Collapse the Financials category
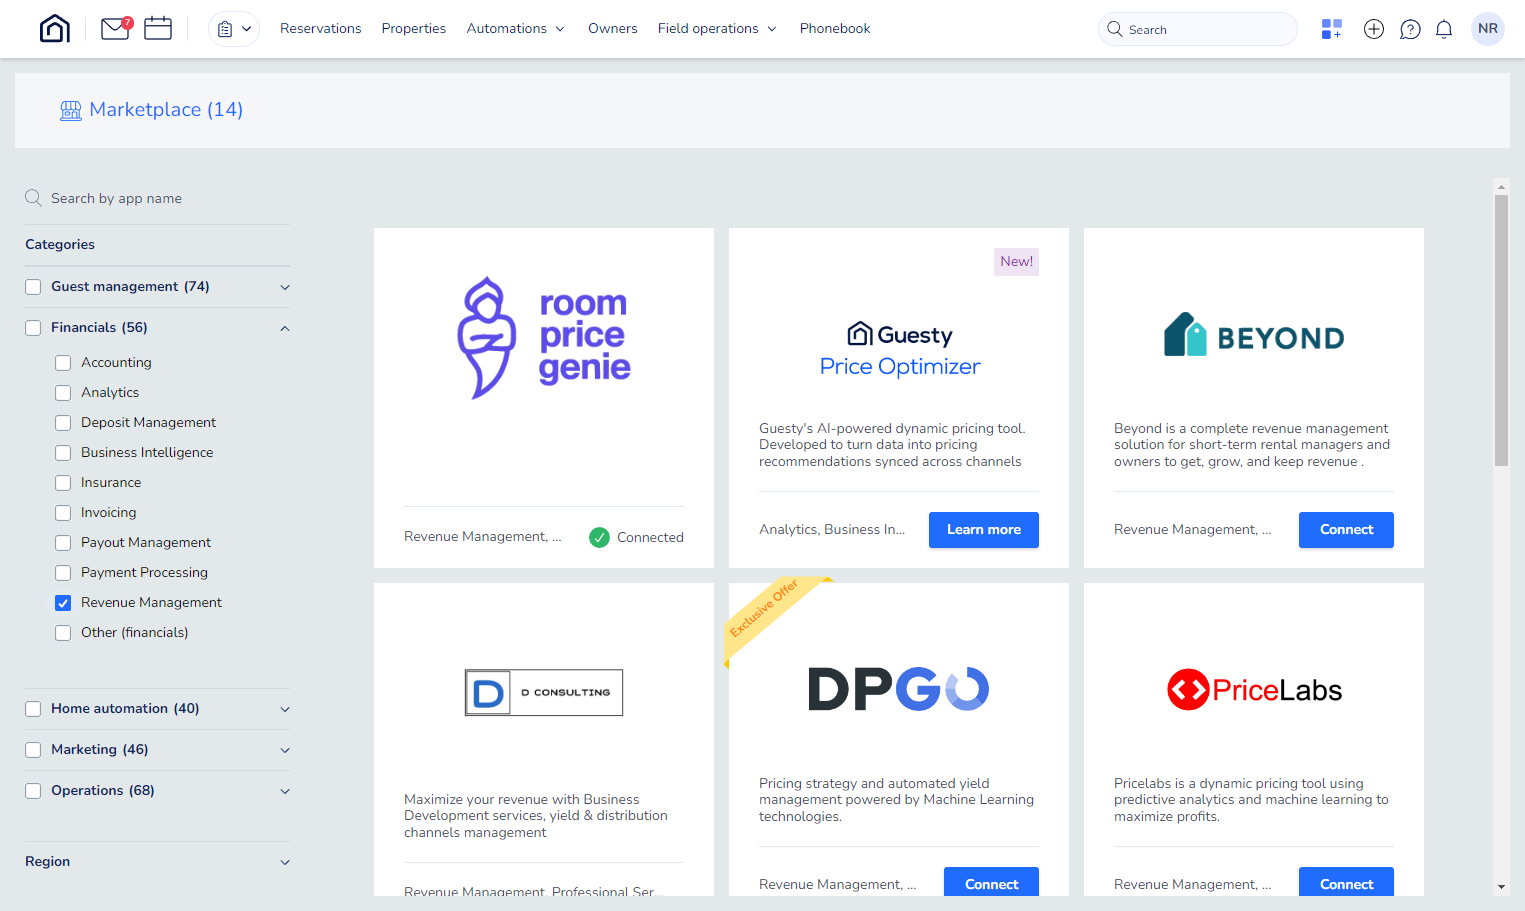Screen dimensions: 1525x911 (x=285, y=328)
